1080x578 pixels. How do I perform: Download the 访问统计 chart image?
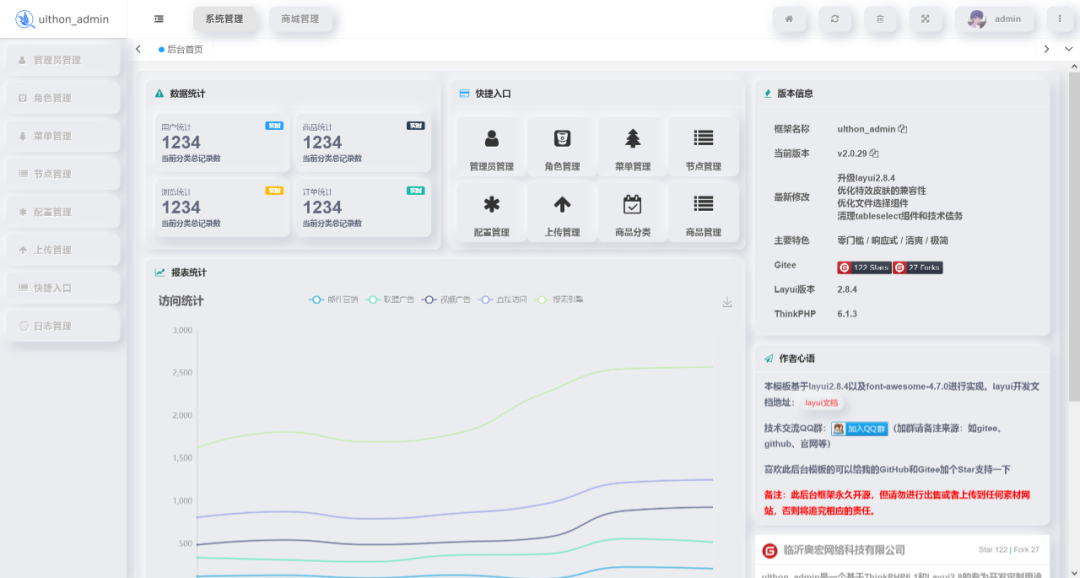(x=727, y=301)
